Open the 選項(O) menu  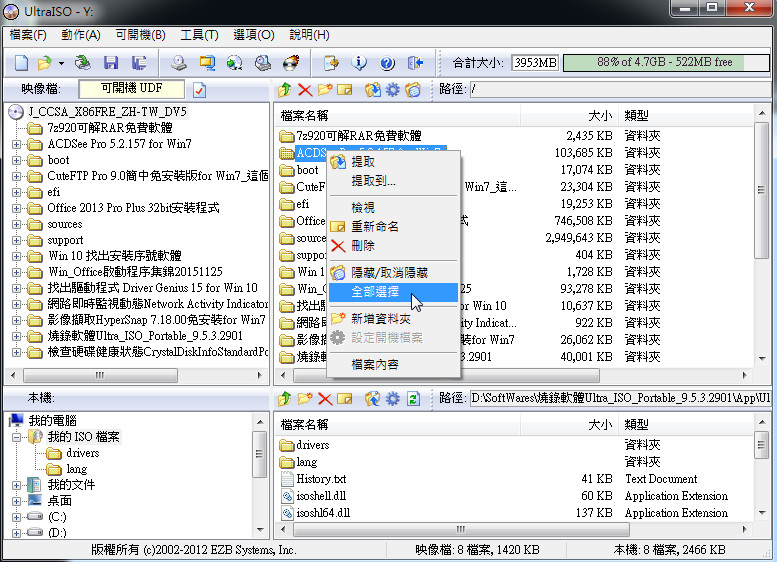[254, 35]
